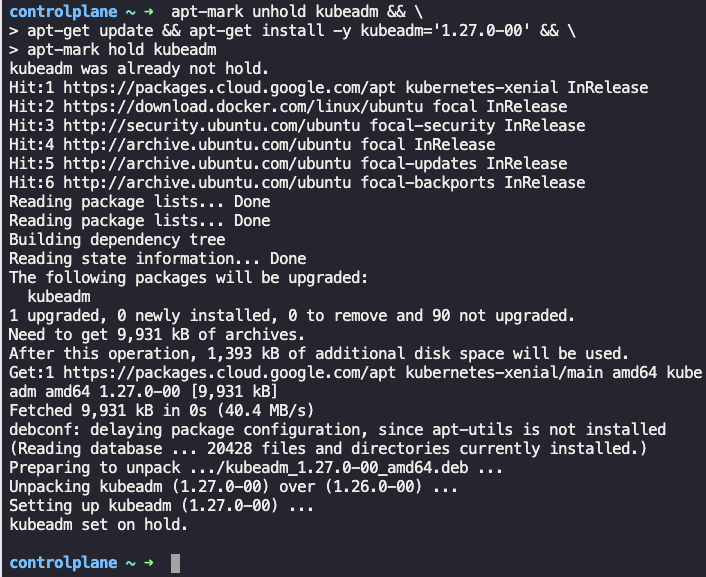Click the tilde directory in the bottom prompt
Image resolution: width=706 pixels, height=577 pixels.
[127, 563]
